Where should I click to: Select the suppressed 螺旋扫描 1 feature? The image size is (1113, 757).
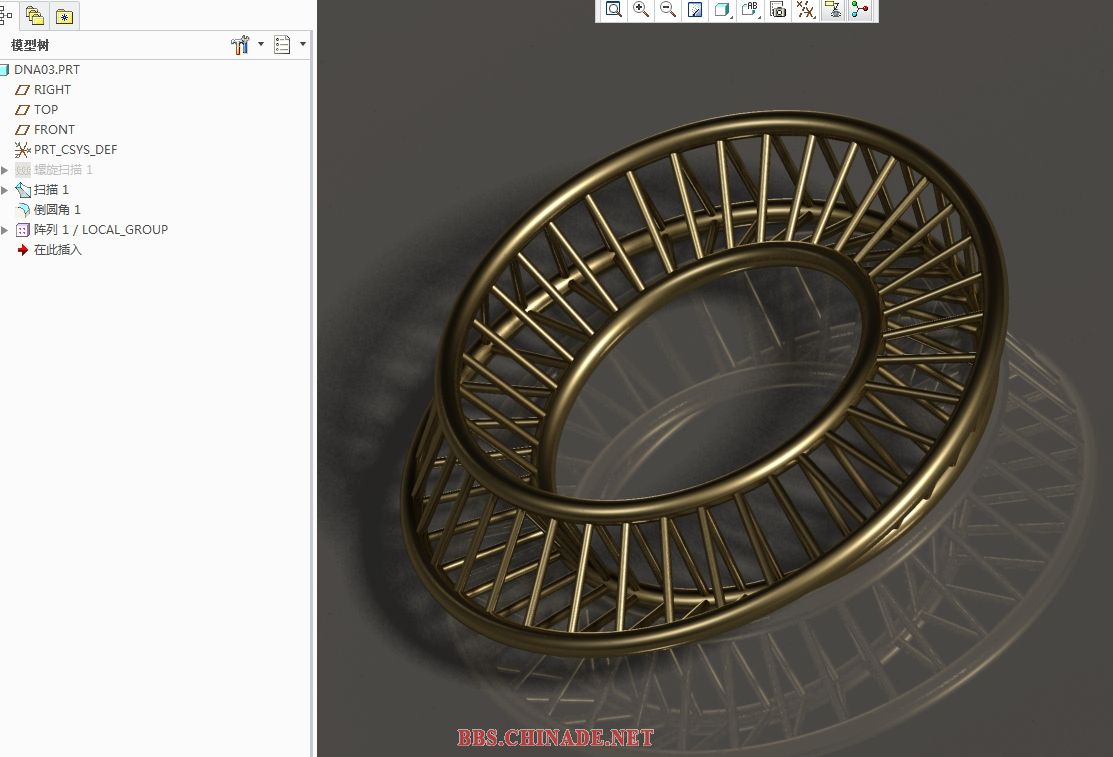pyautogui.click(x=63, y=170)
